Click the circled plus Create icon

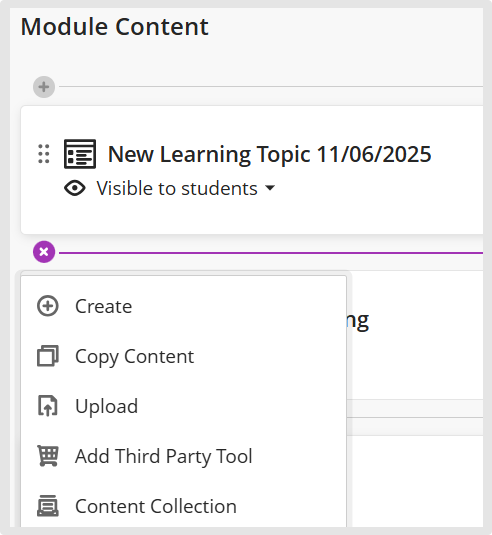click(x=48, y=306)
